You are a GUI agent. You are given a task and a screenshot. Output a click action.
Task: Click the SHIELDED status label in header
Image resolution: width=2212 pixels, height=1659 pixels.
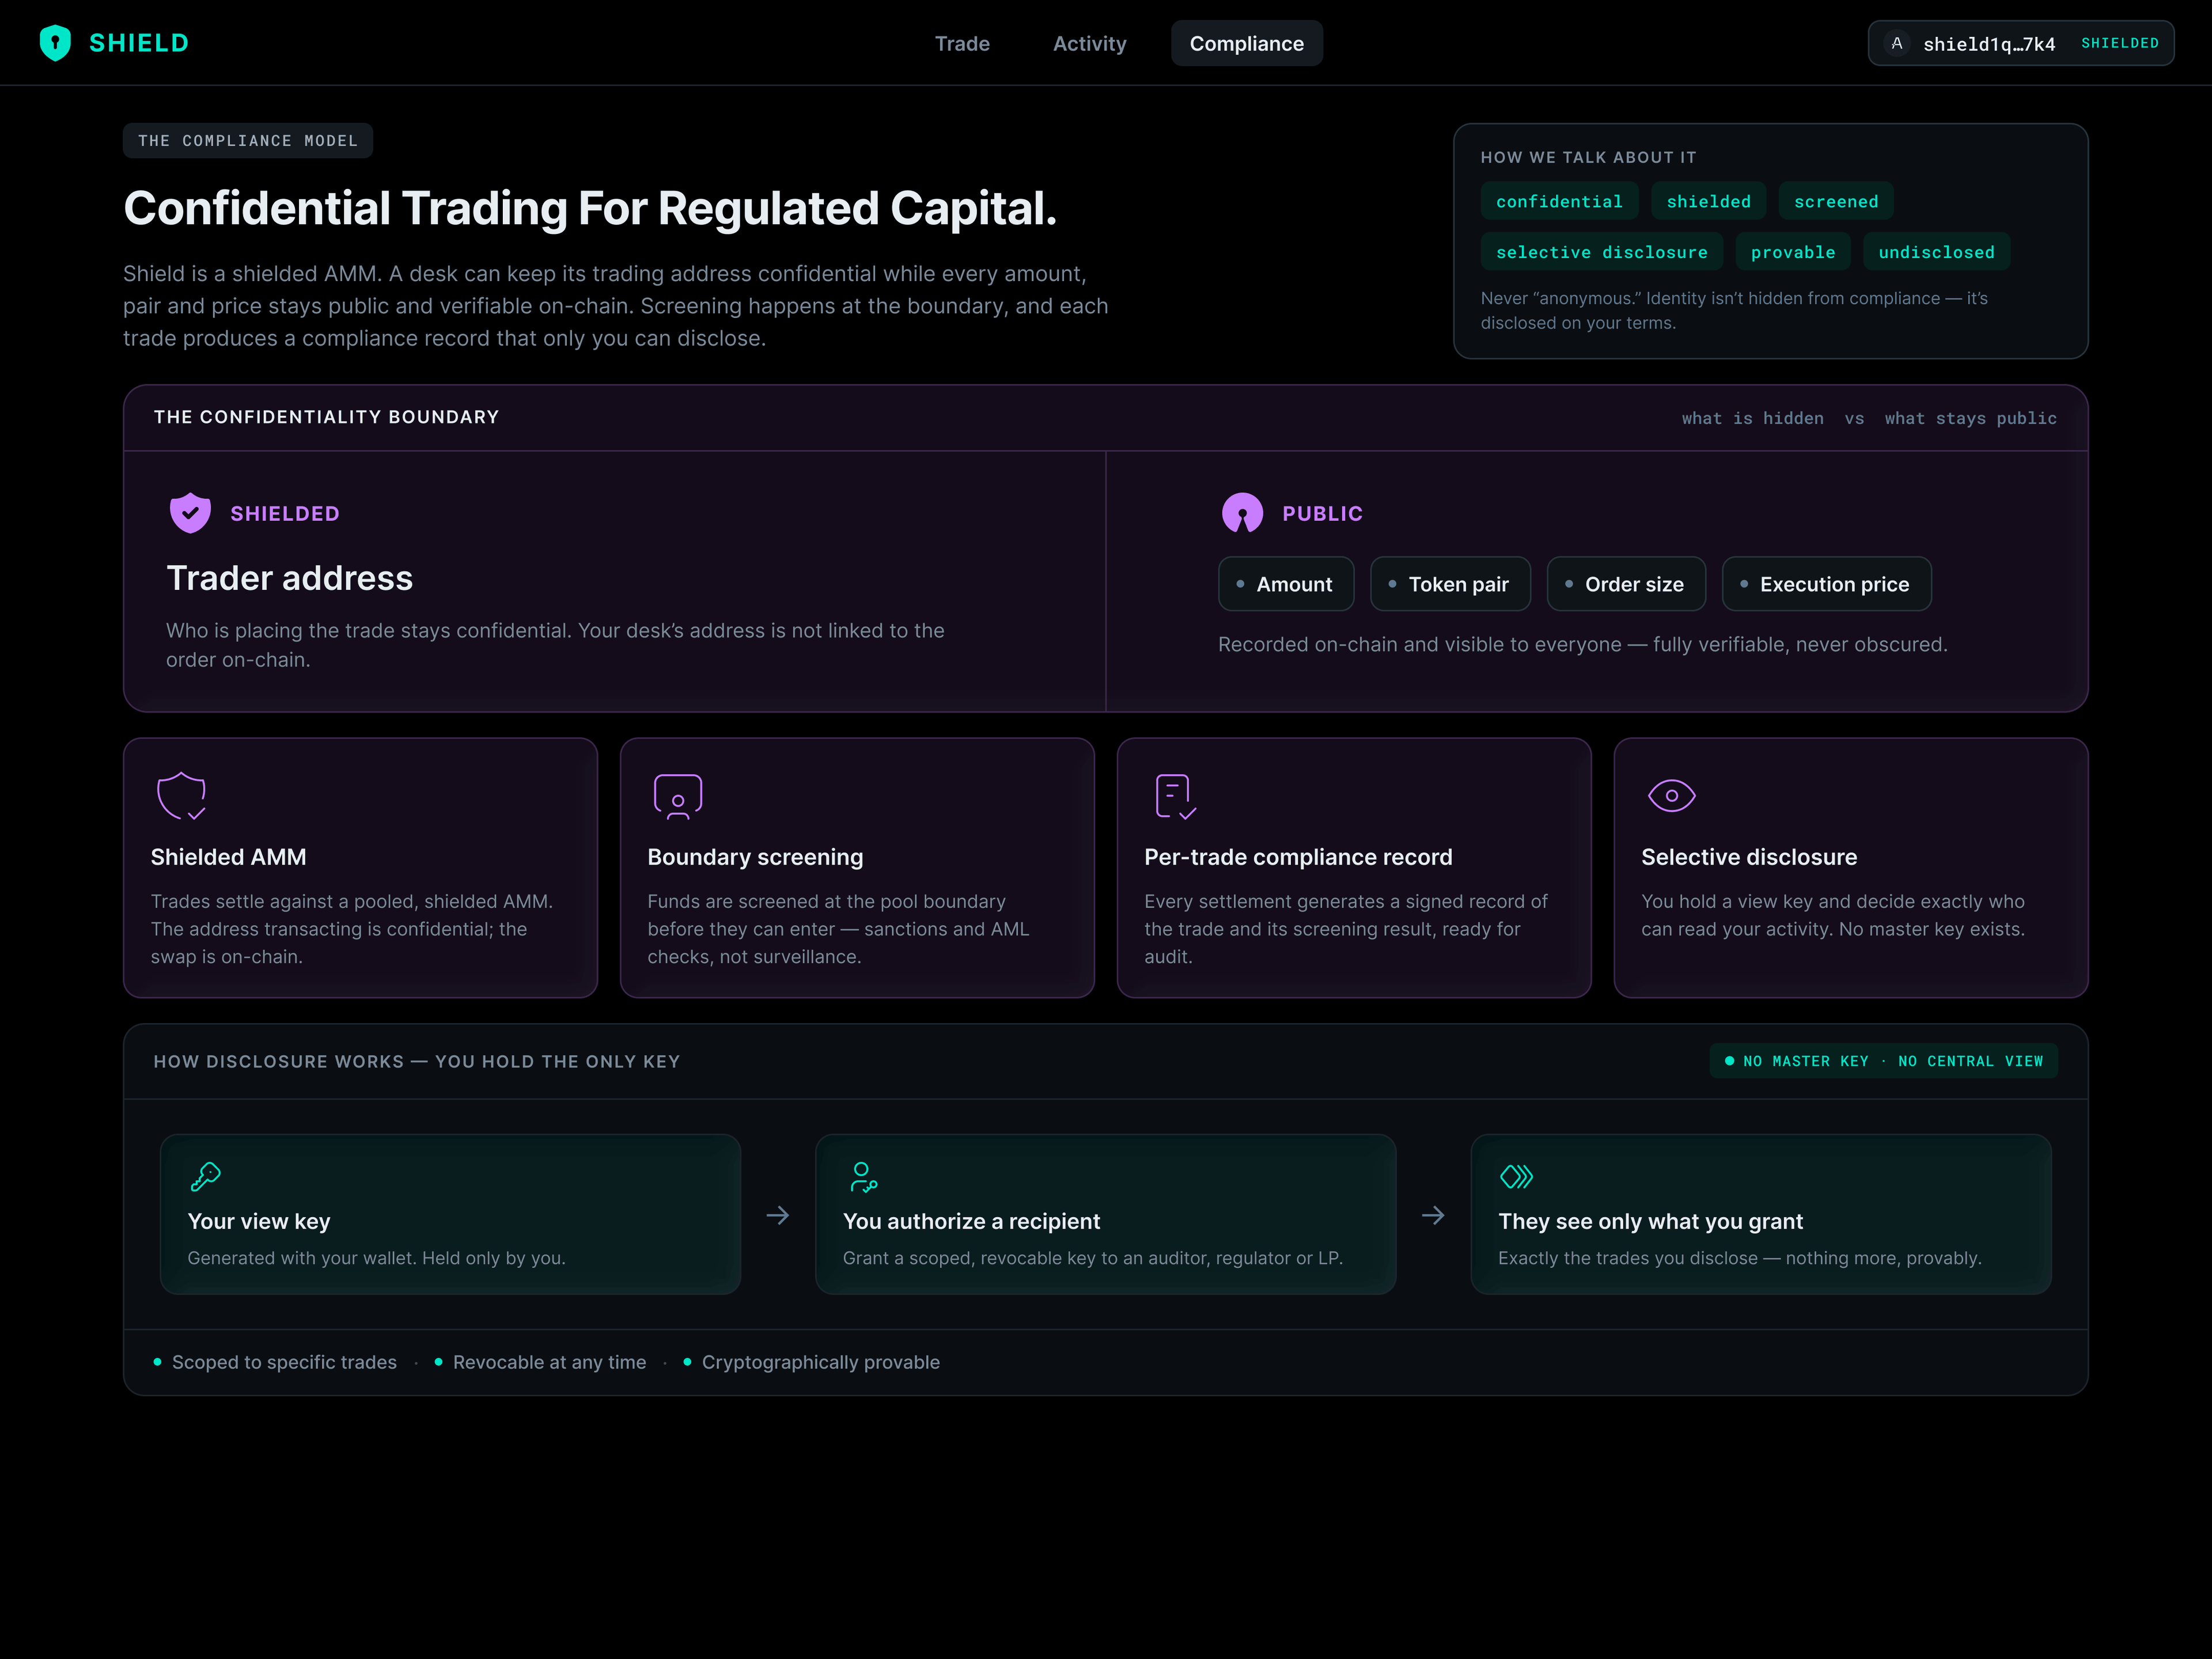(2119, 43)
